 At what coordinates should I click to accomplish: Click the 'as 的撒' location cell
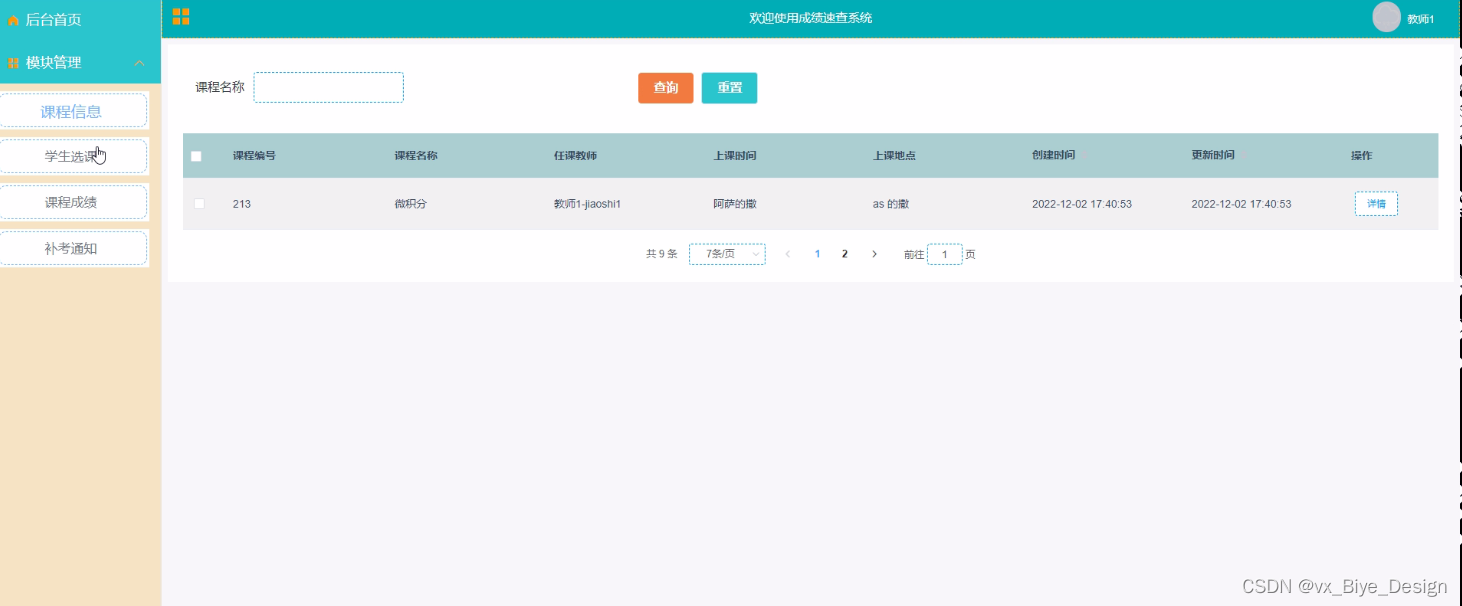[891, 204]
